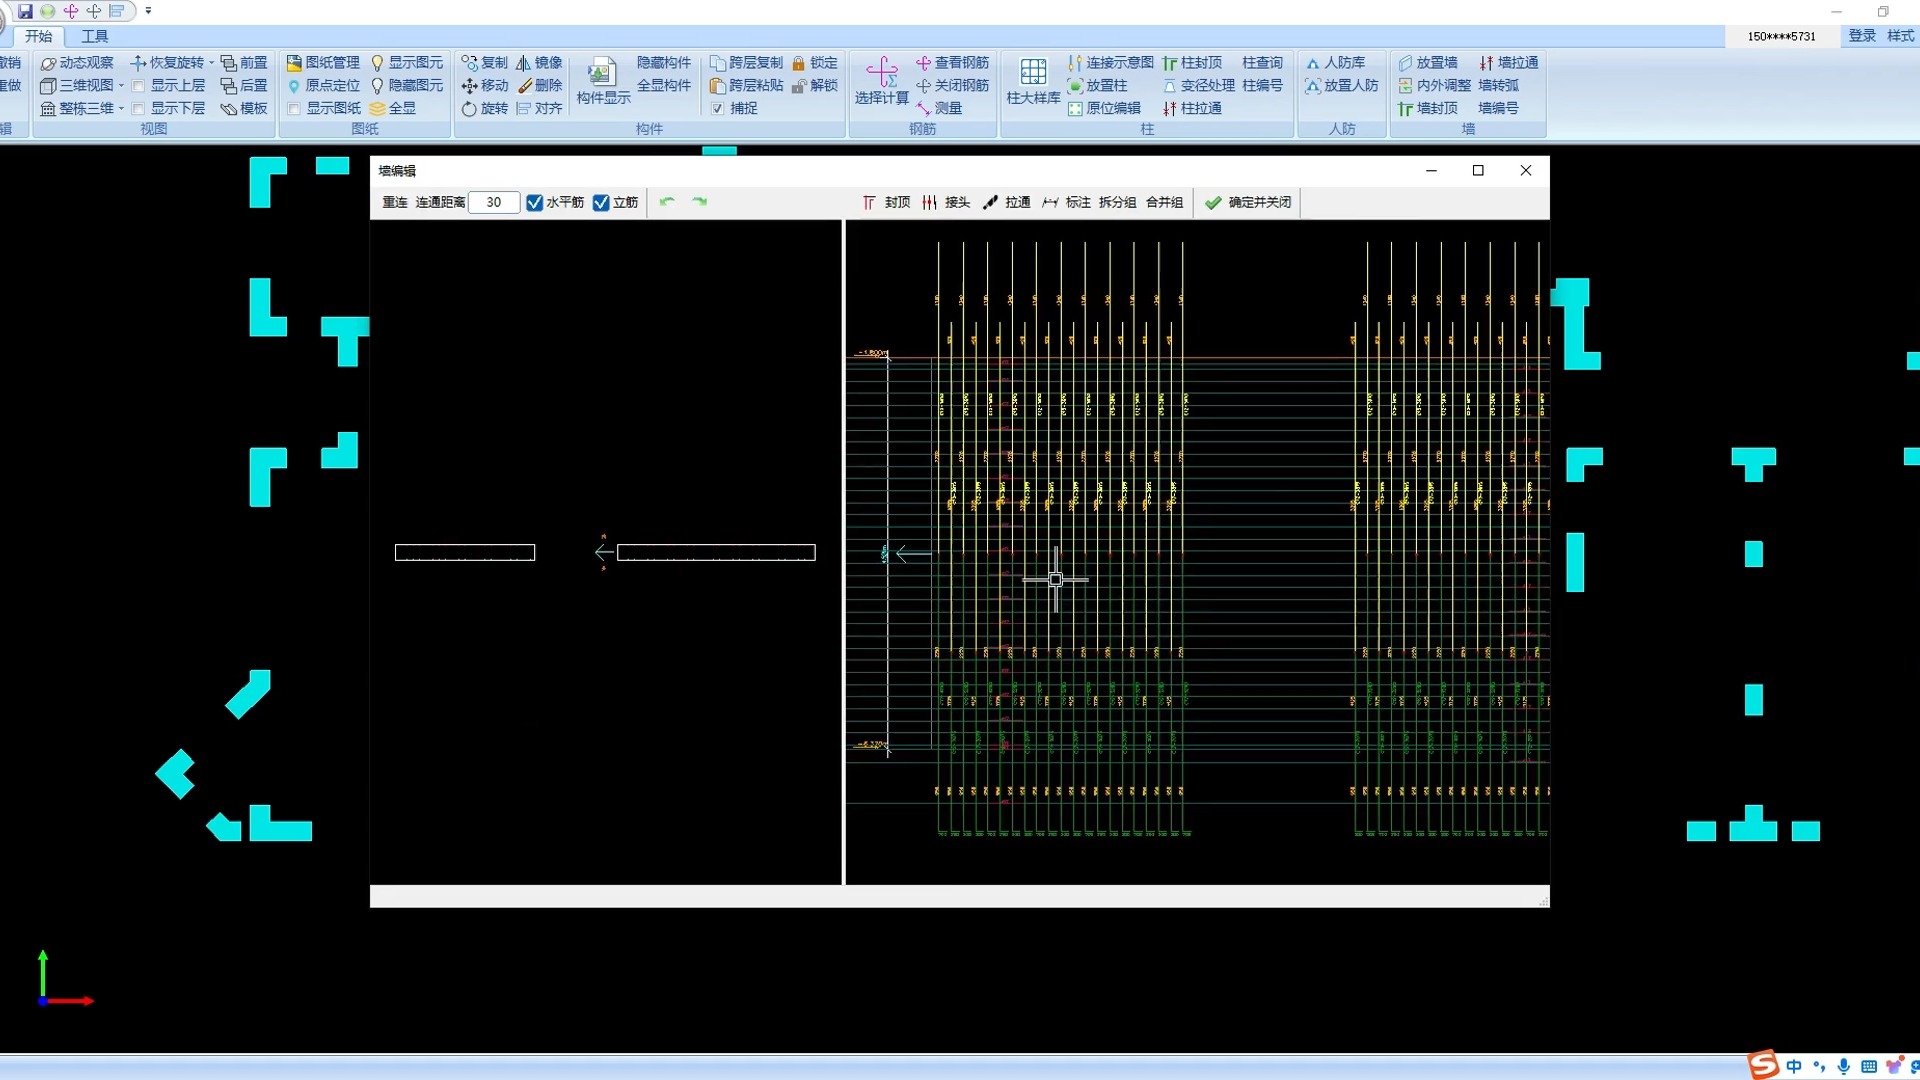Screen dimensions: 1920x1080
Task: Click 封顶 tool in wall editor
Action: 886,202
